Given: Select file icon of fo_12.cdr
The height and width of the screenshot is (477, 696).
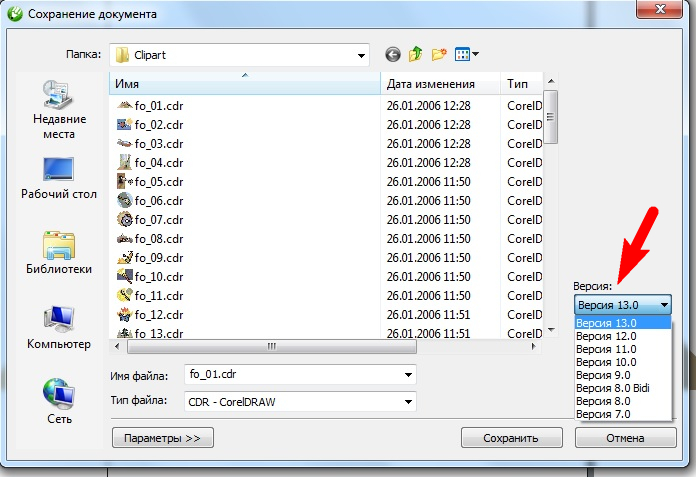Looking at the screenshot, I should 125,315.
